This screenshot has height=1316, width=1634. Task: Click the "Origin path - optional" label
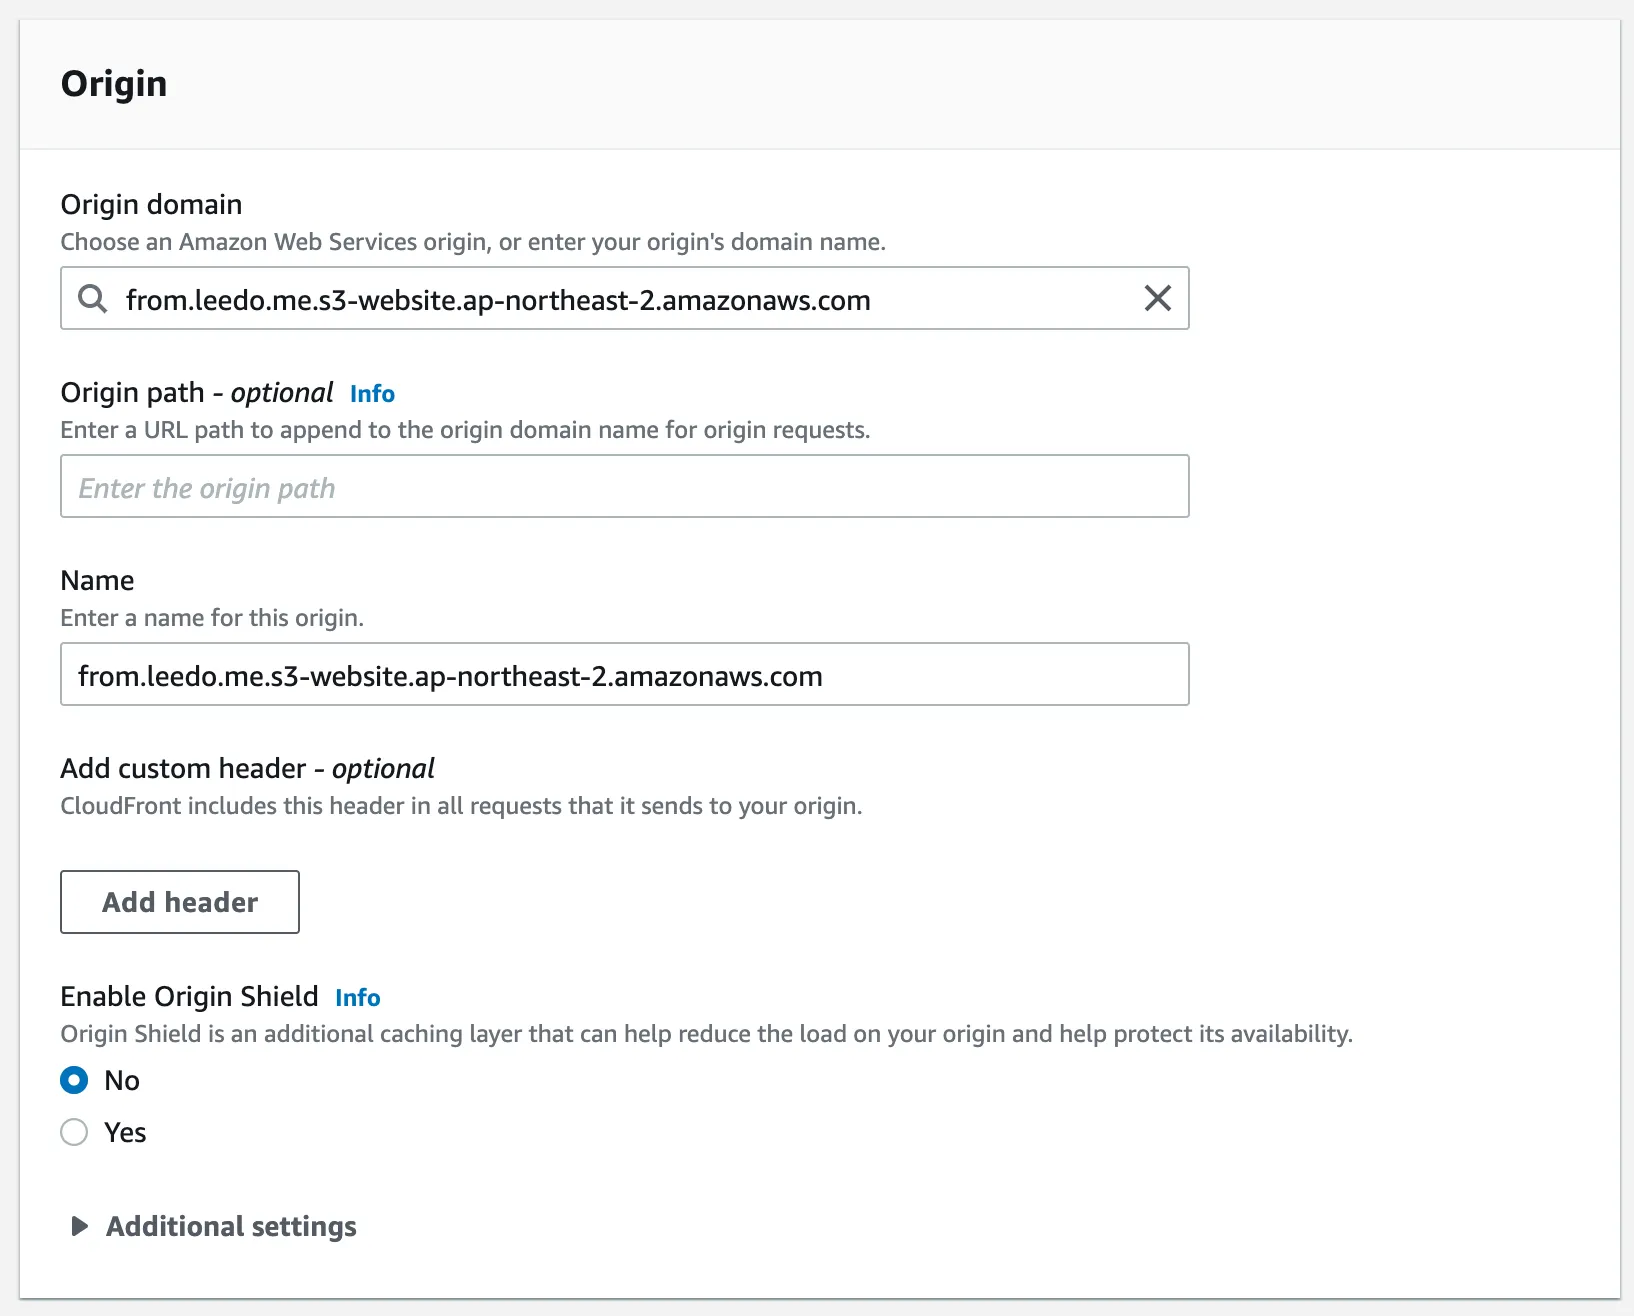click(x=197, y=393)
